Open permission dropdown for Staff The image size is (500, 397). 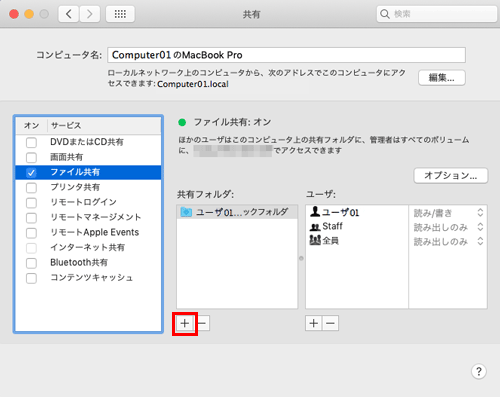[448, 227]
